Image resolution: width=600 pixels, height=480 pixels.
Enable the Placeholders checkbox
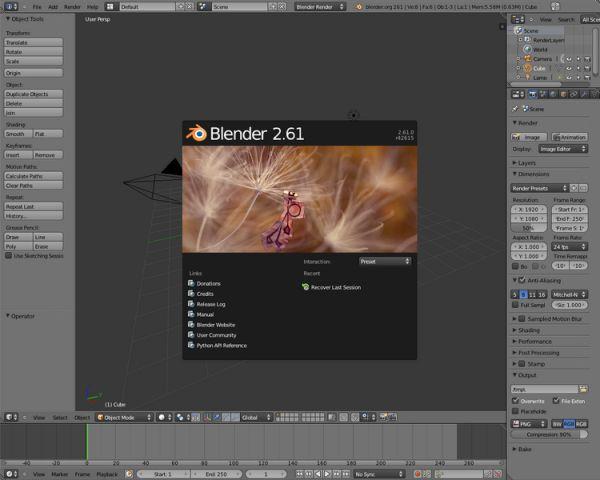pyautogui.click(x=515, y=411)
